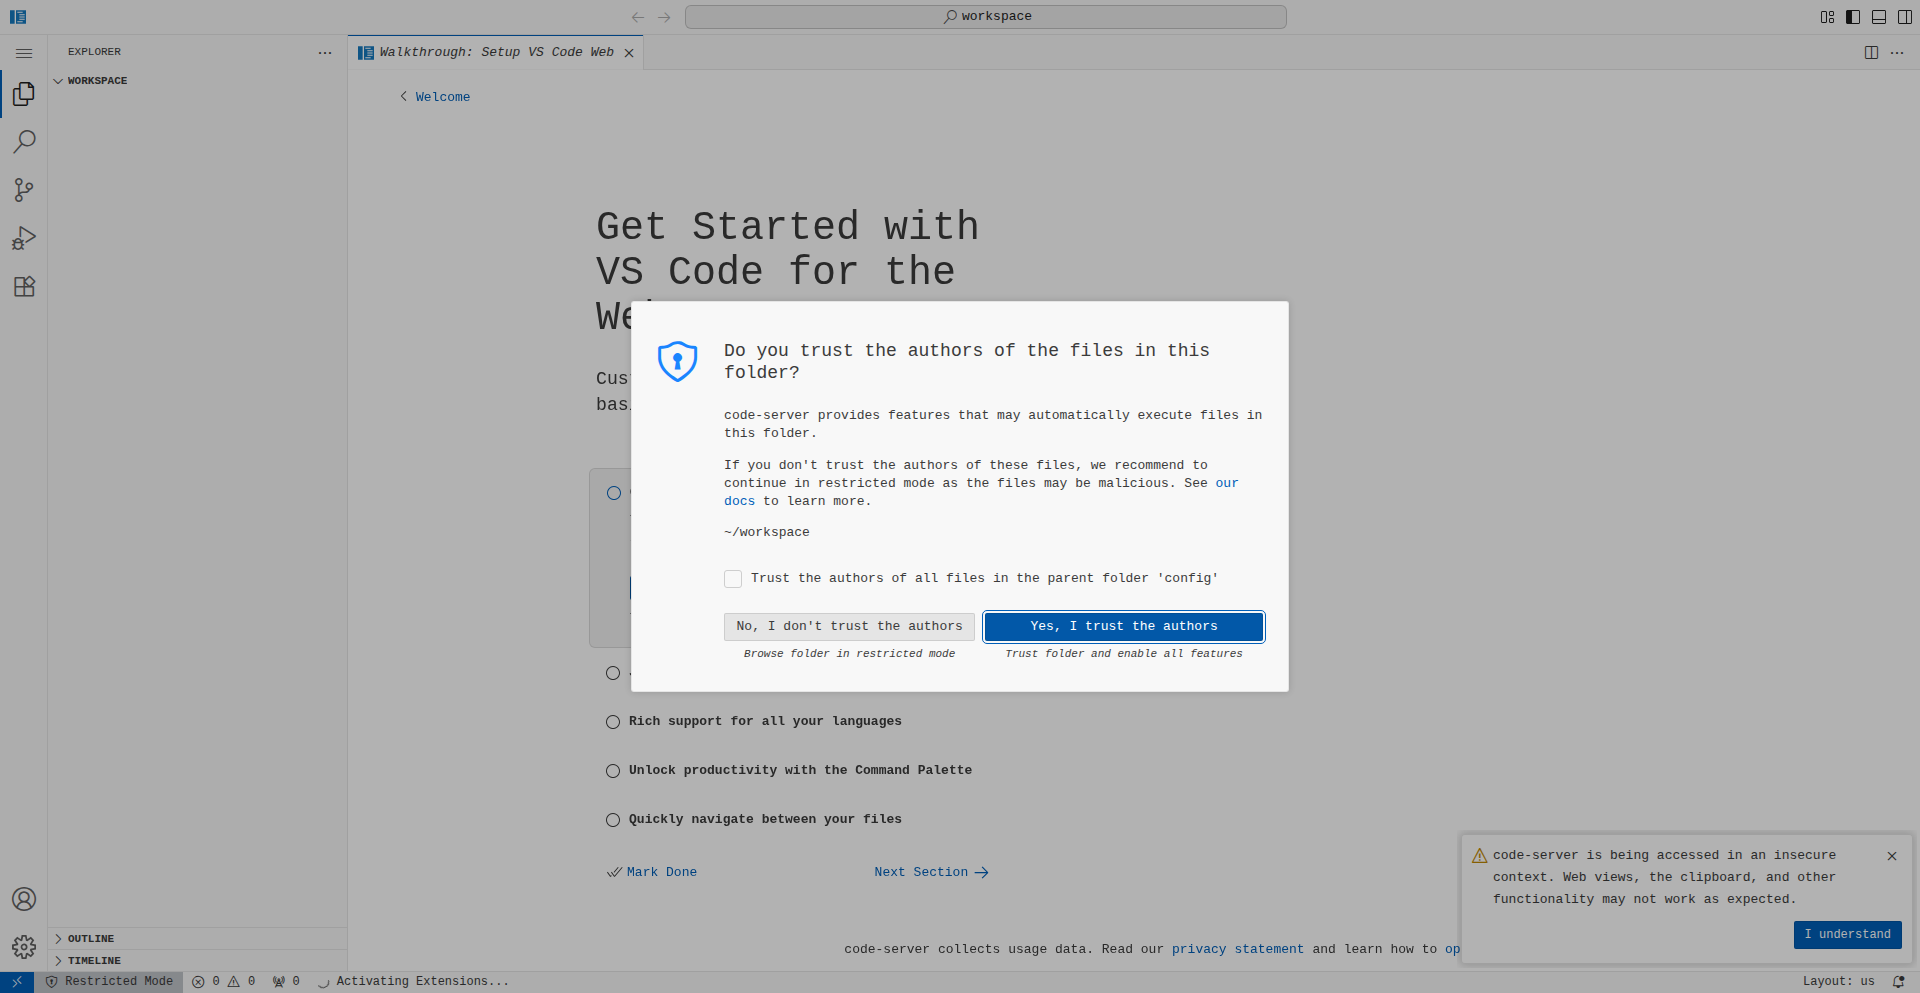Open the Explorer view in activity bar
Image resolution: width=1920 pixels, height=993 pixels.
(x=24, y=94)
